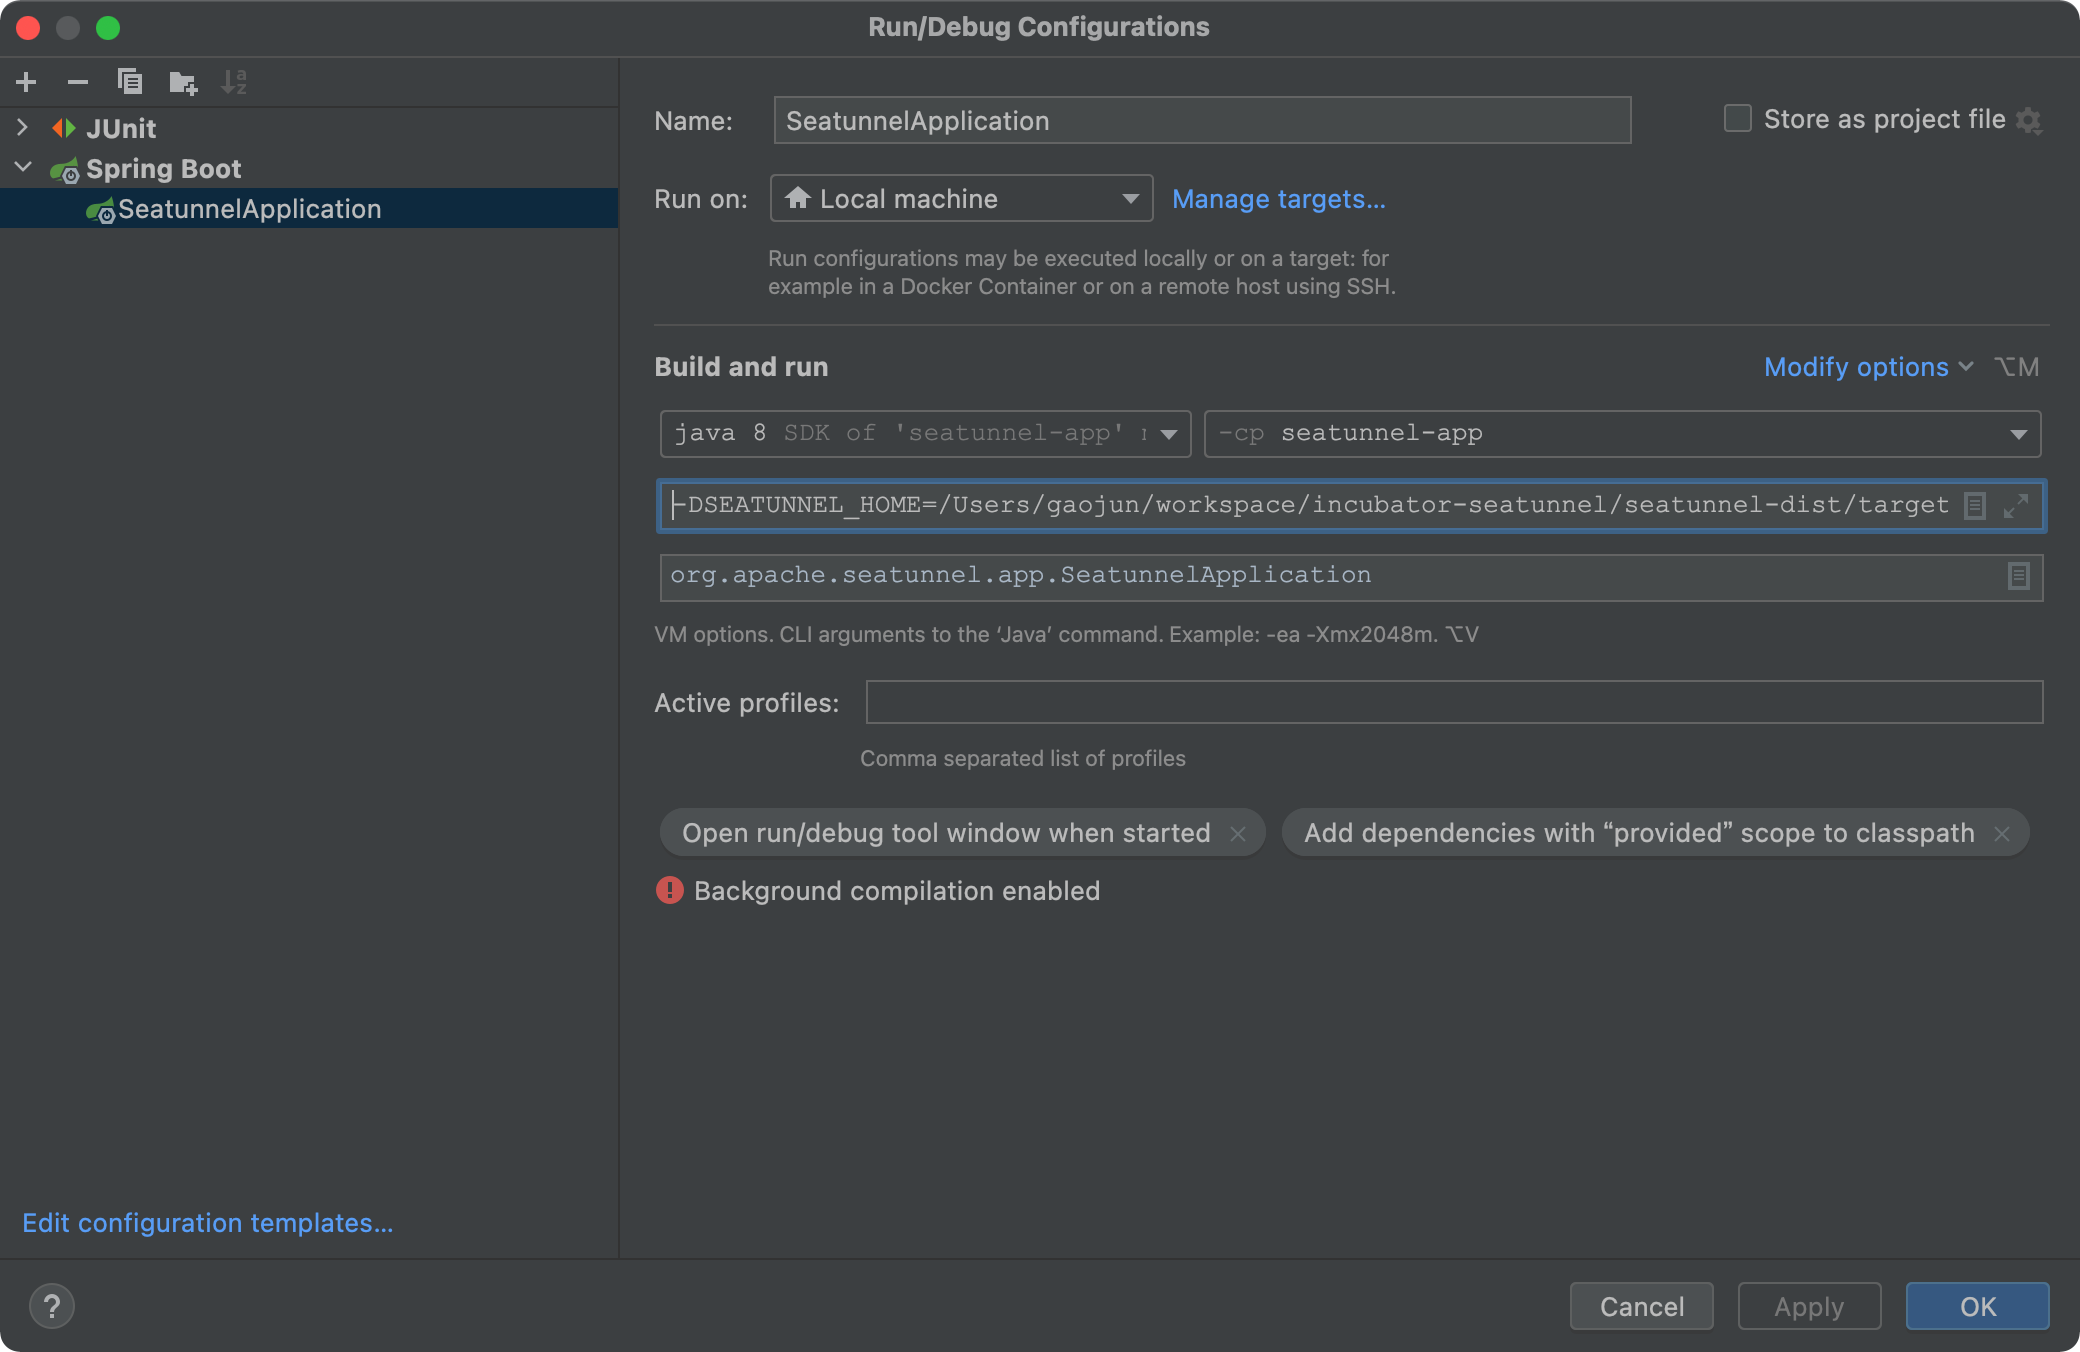Open the Modify options menu
The width and height of the screenshot is (2080, 1352).
[1867, 367]
